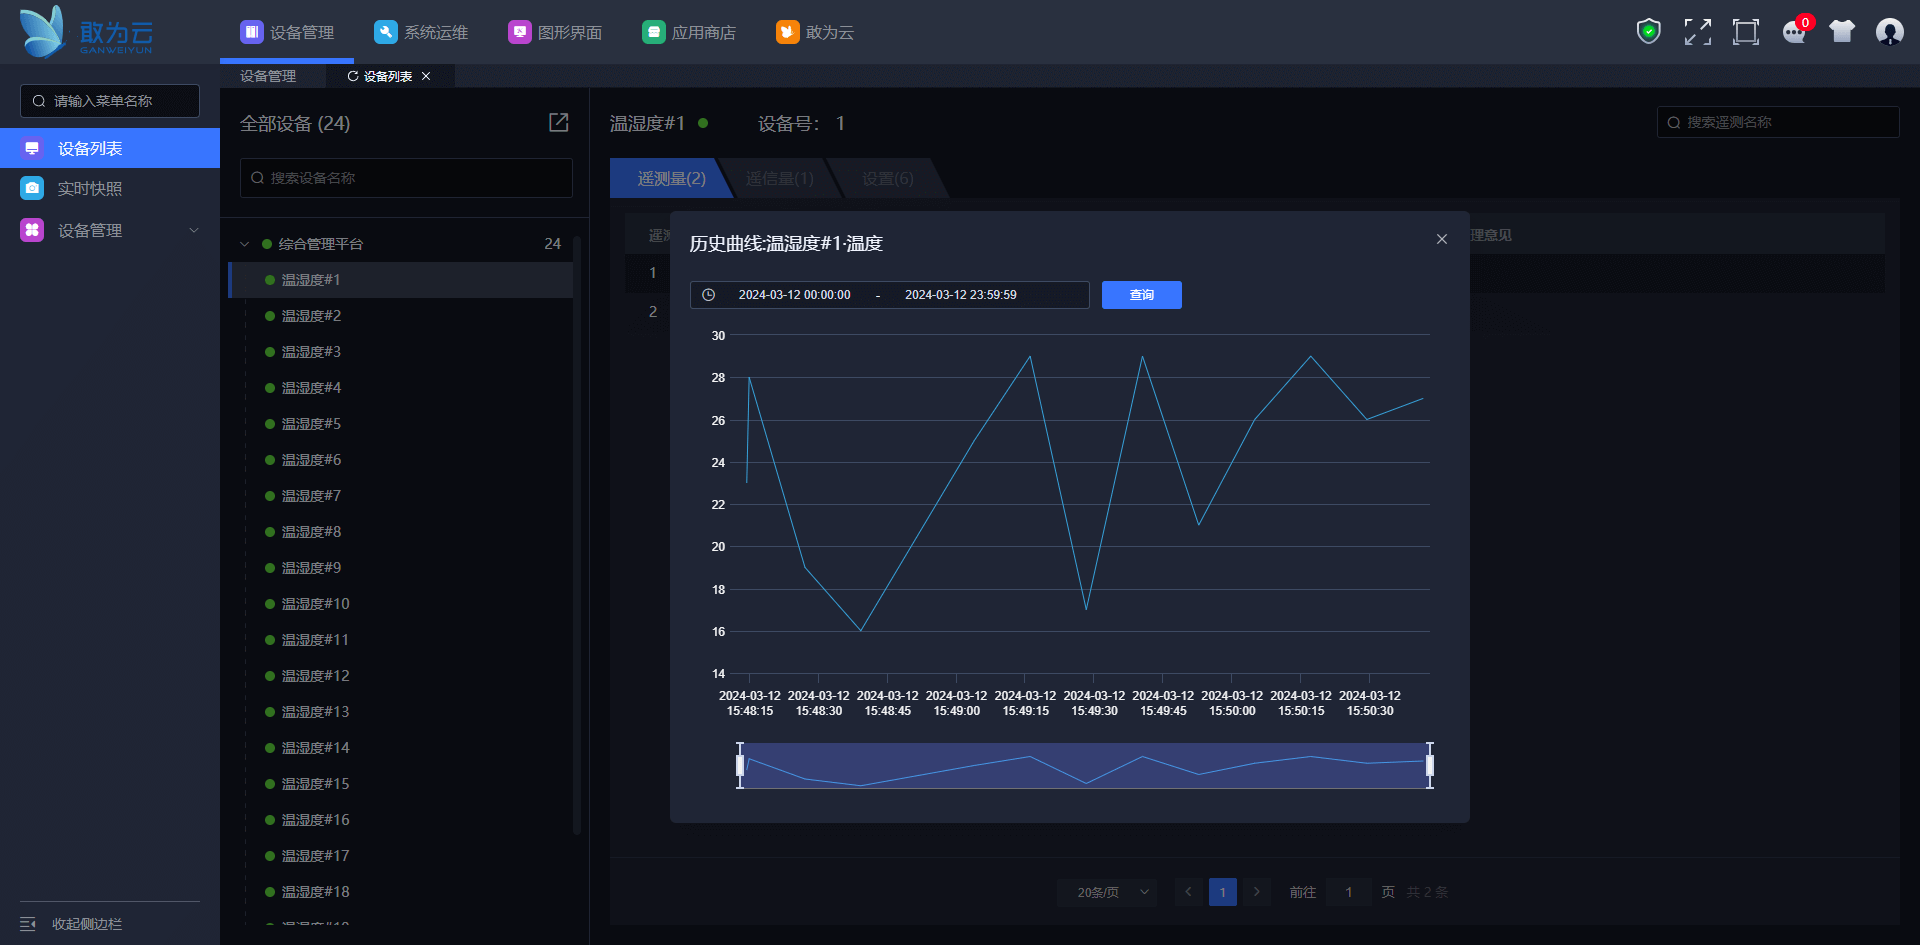Click the 搜索设备名称 search field
The height and width of the screenshot is (945, 1920).
[406, 178]
